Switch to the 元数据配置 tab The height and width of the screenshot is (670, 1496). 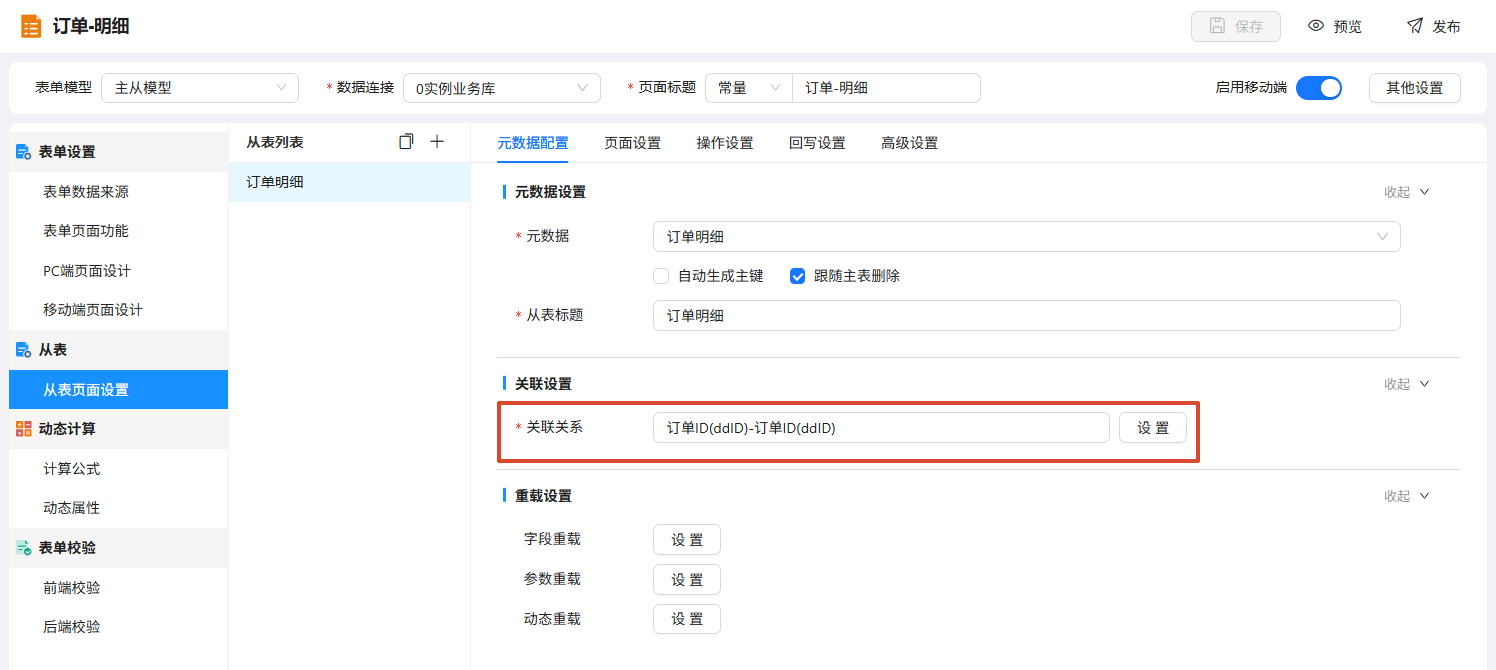[x=533, y=143]
